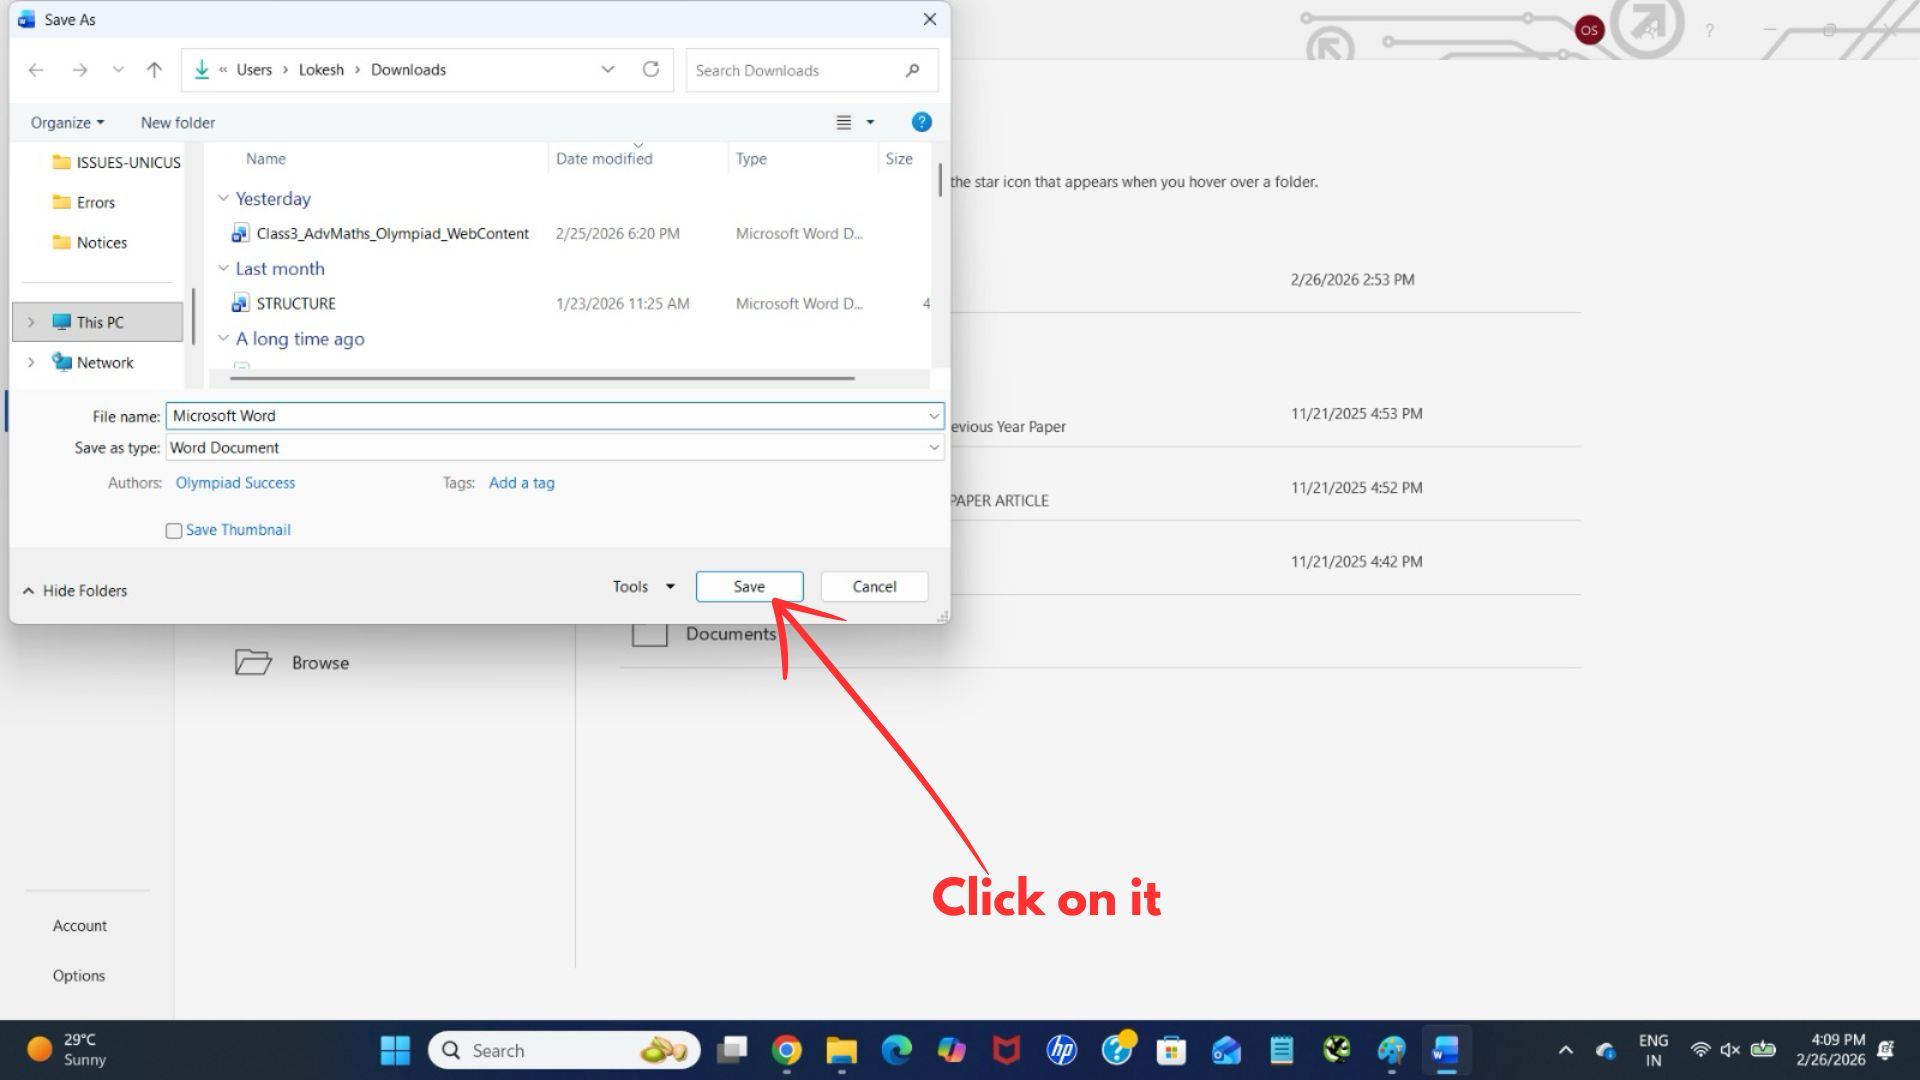Click Hide Folders to collapse the dialog

[x=74, y=590]
